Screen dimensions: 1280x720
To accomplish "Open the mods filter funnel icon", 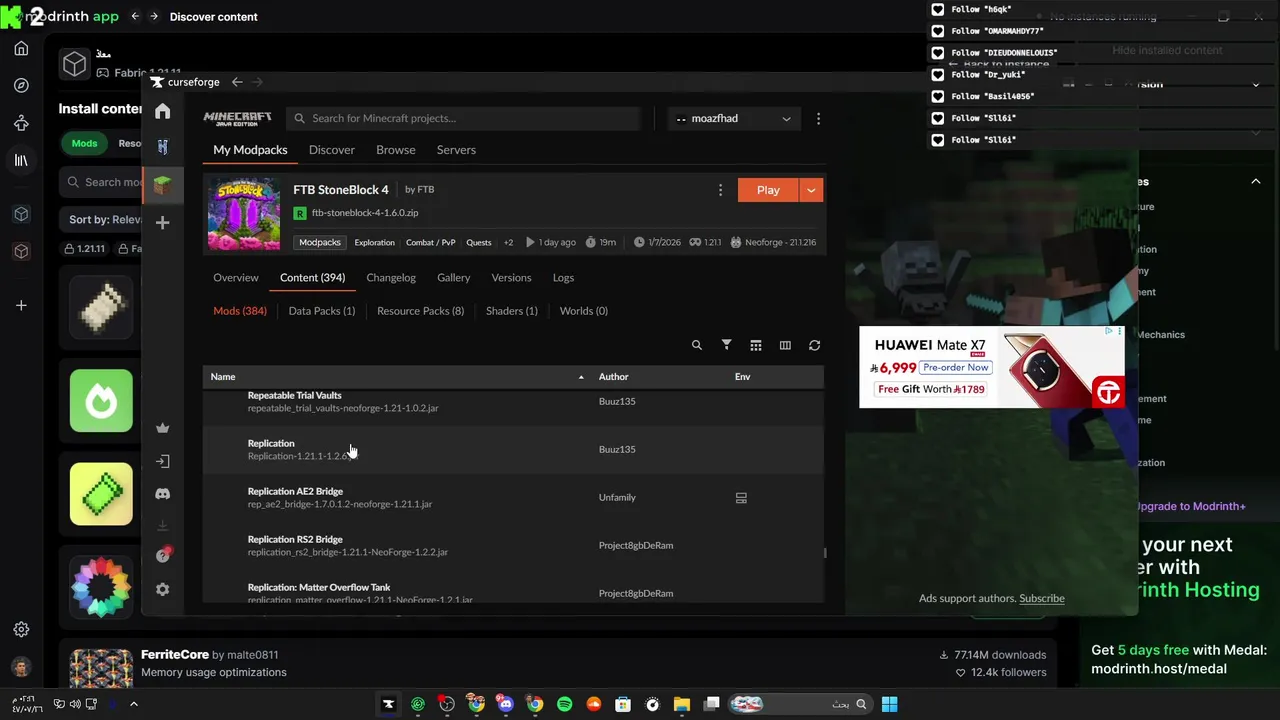I will tap(727, 345).
